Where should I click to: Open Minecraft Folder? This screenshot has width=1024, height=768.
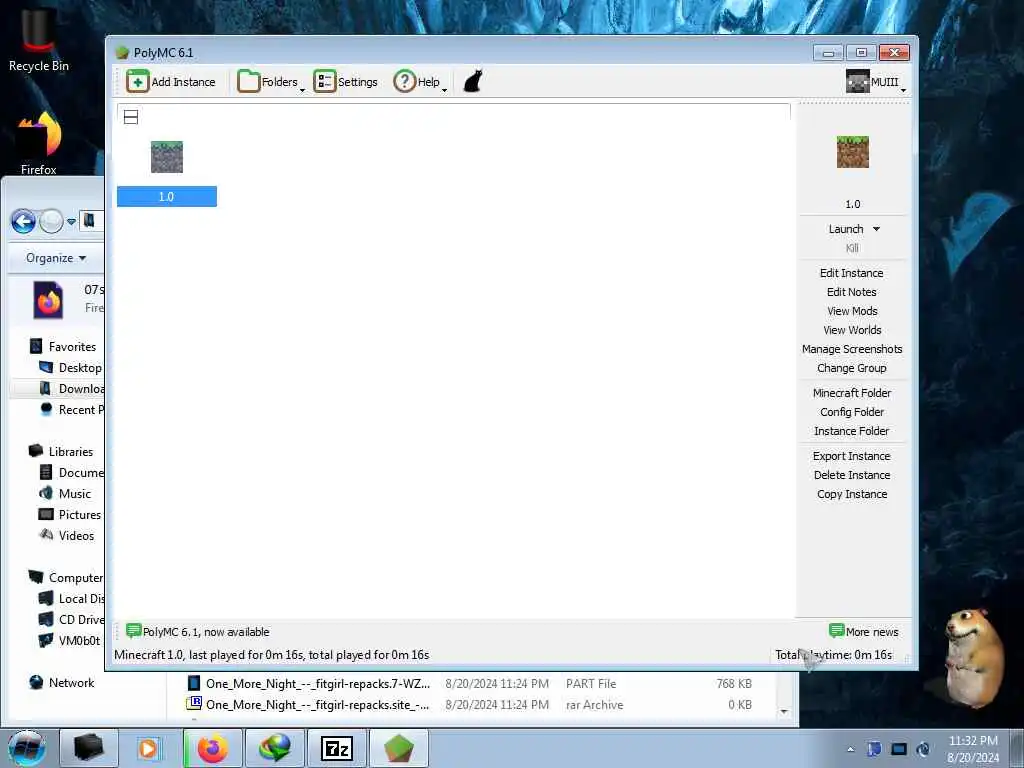pyautogui.click(x=852, y=393)
